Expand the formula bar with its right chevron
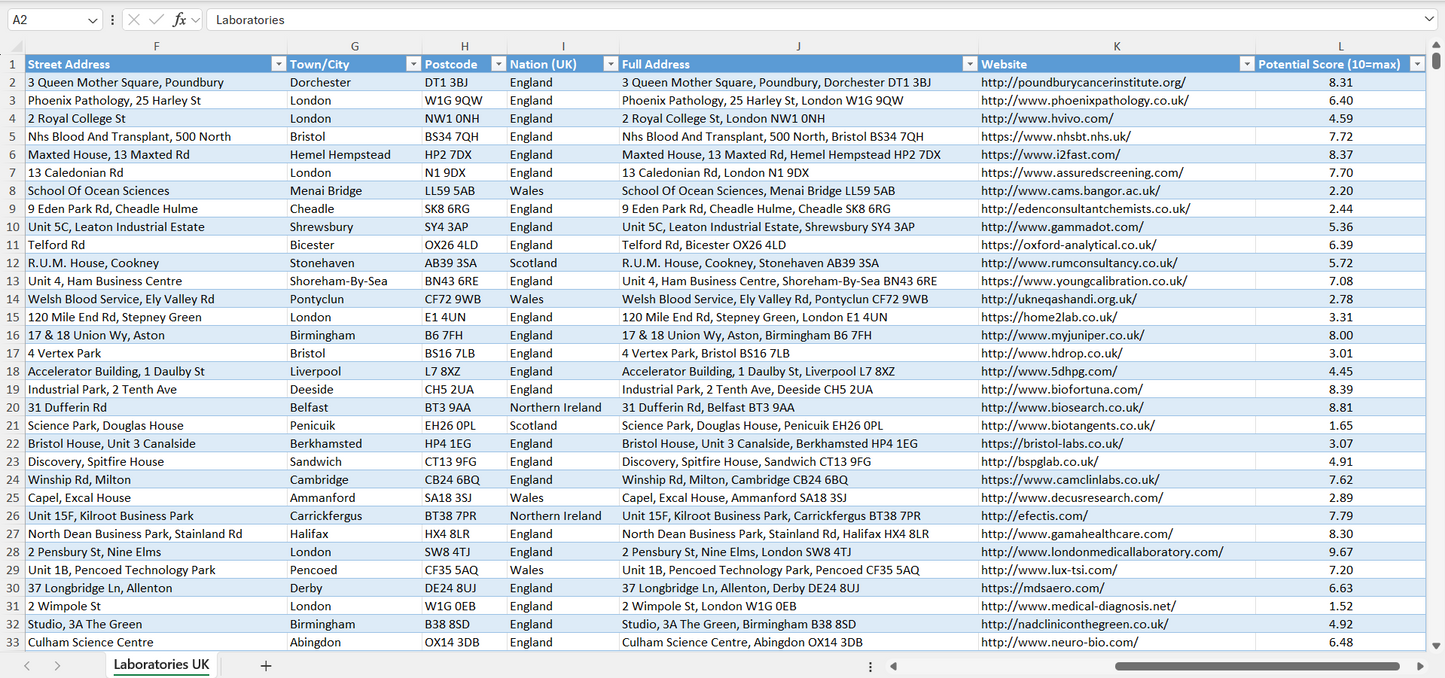 coord(1430,19)
